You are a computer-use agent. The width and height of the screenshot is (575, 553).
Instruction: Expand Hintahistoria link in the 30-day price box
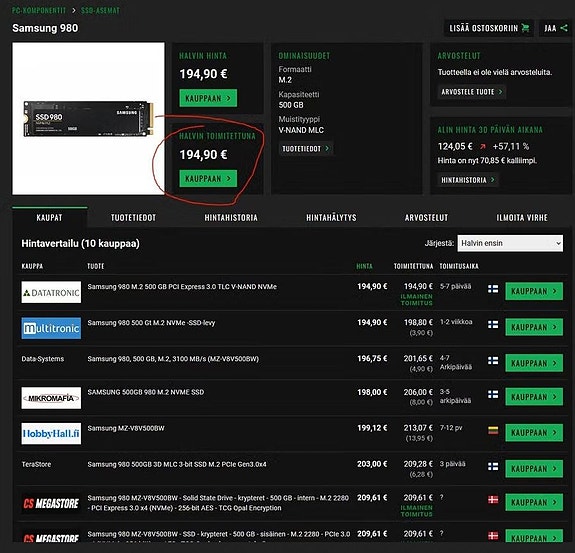click(x=468, y=180)
